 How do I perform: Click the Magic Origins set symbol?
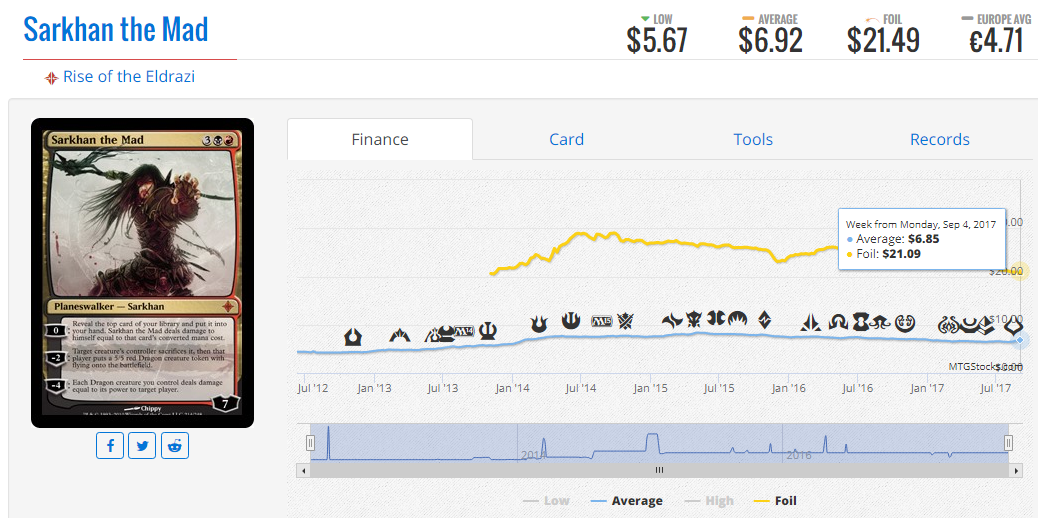coord(737,320)
